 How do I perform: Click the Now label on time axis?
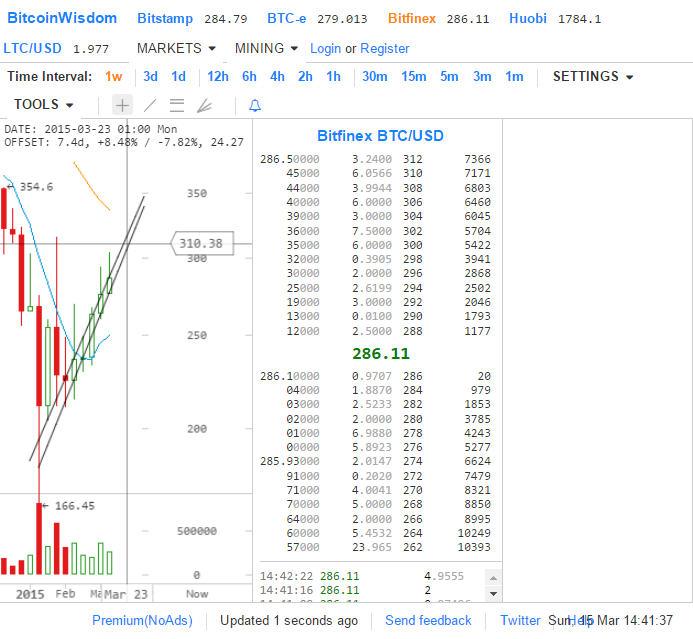click(197, 594)
